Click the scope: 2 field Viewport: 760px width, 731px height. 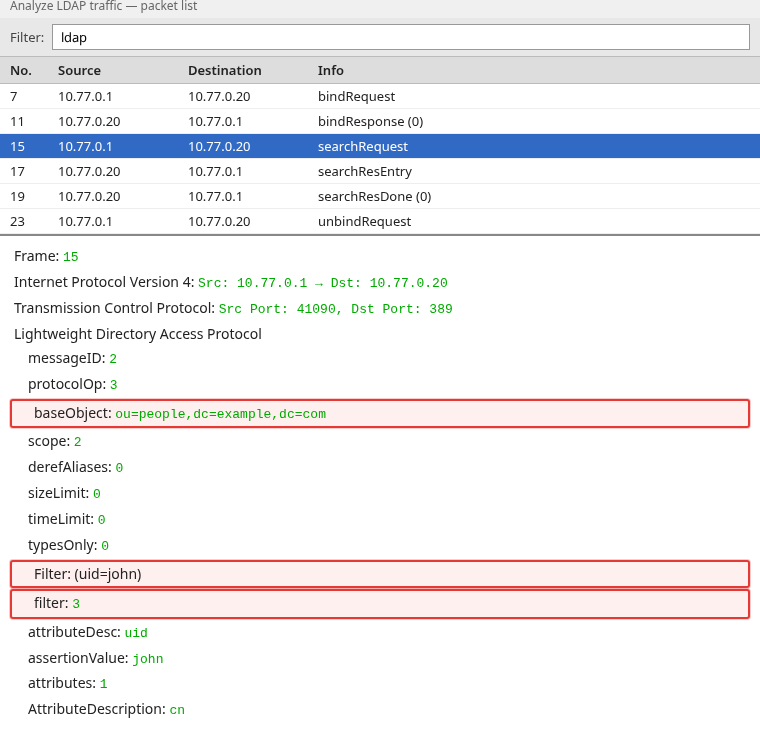coord(55,442)
